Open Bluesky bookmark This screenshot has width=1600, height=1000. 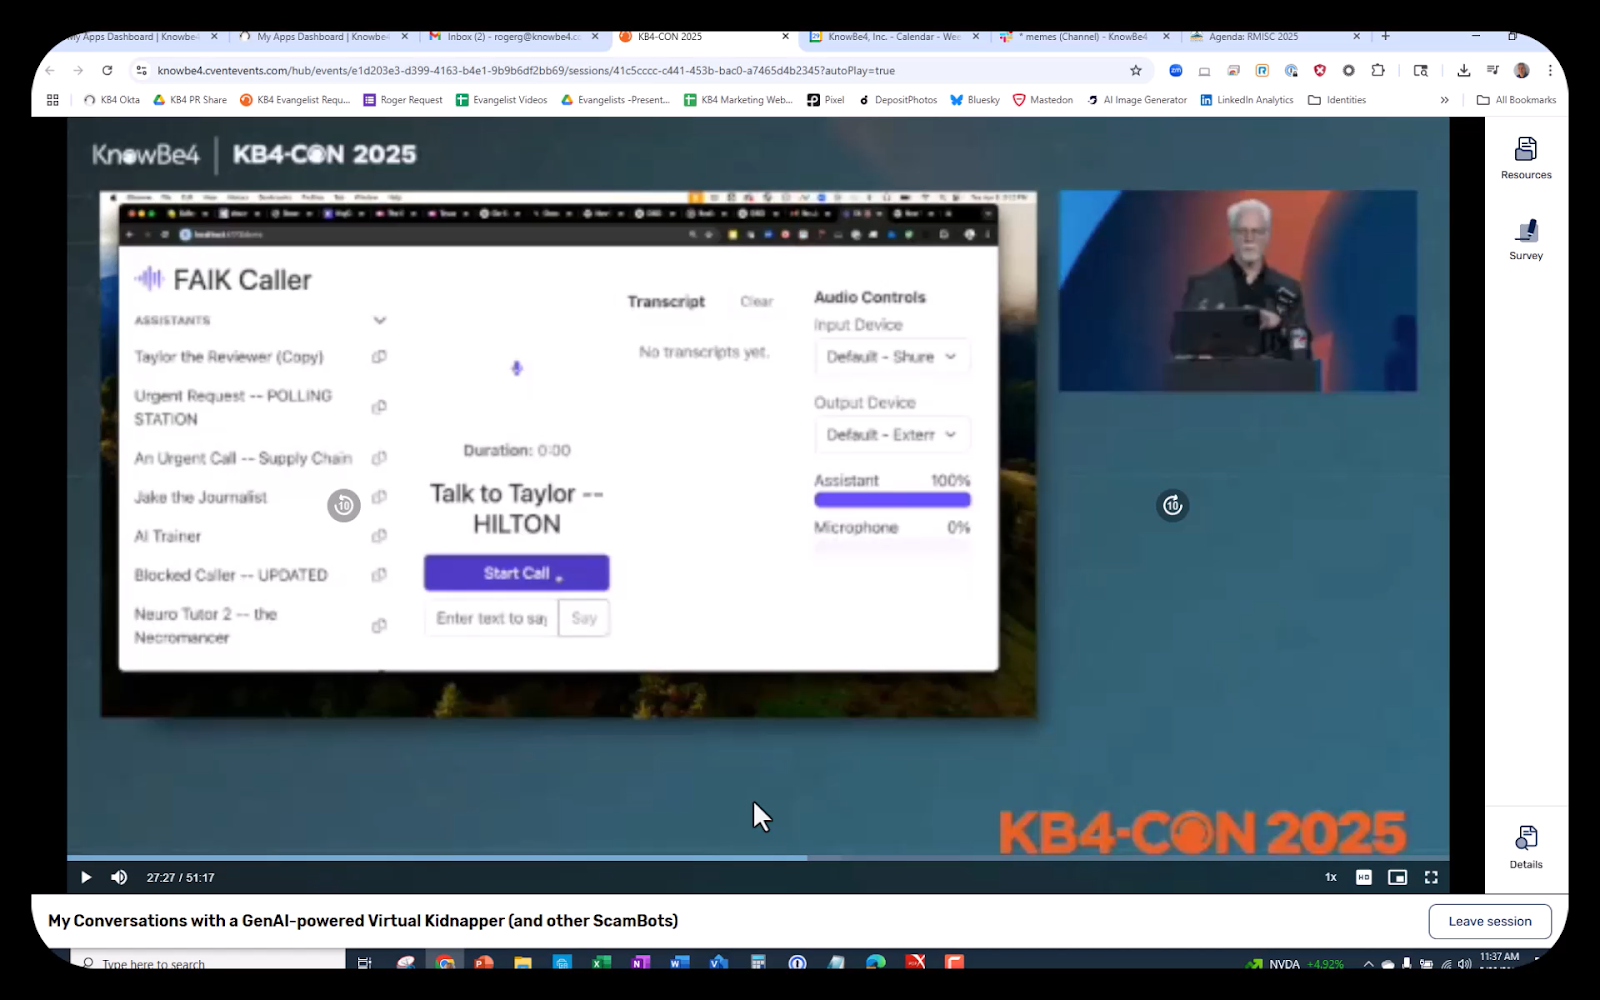(975, 100)
